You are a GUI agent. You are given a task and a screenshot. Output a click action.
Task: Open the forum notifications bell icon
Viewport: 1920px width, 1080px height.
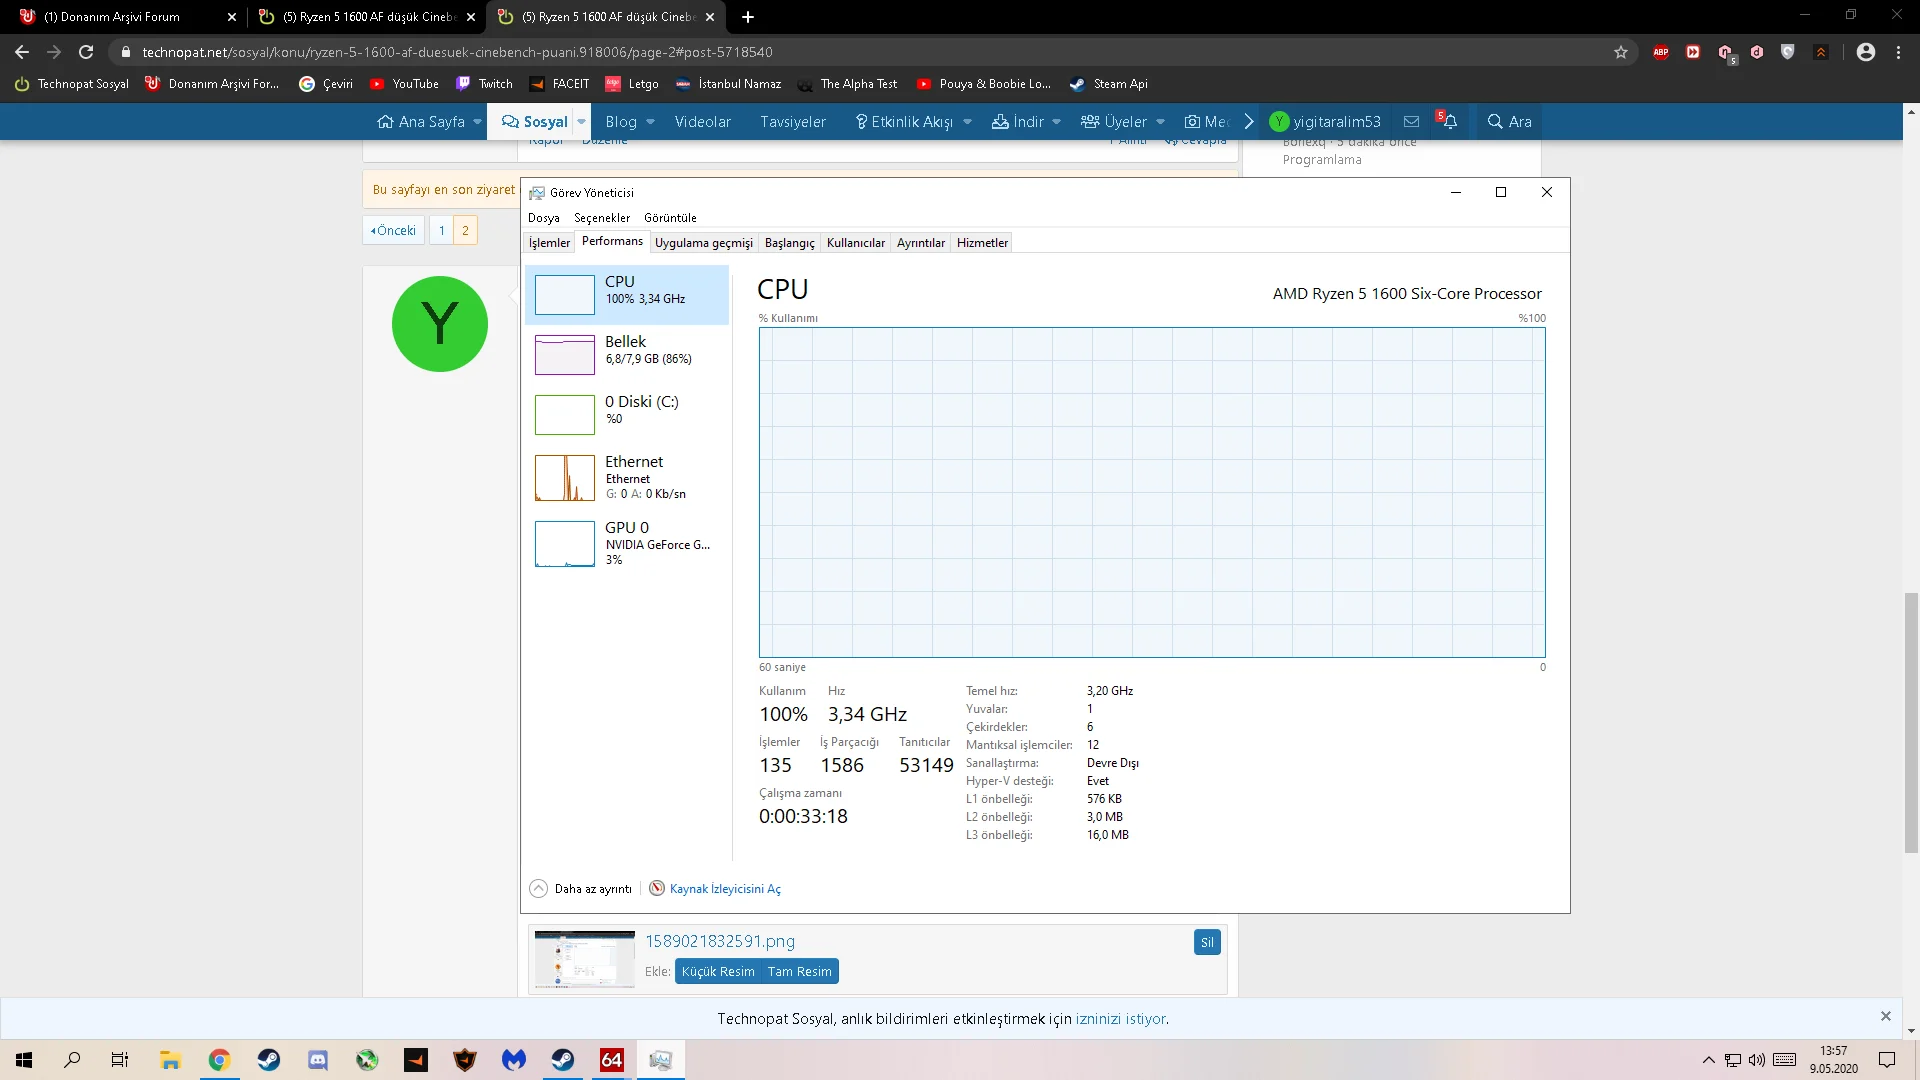(1449, 122)
